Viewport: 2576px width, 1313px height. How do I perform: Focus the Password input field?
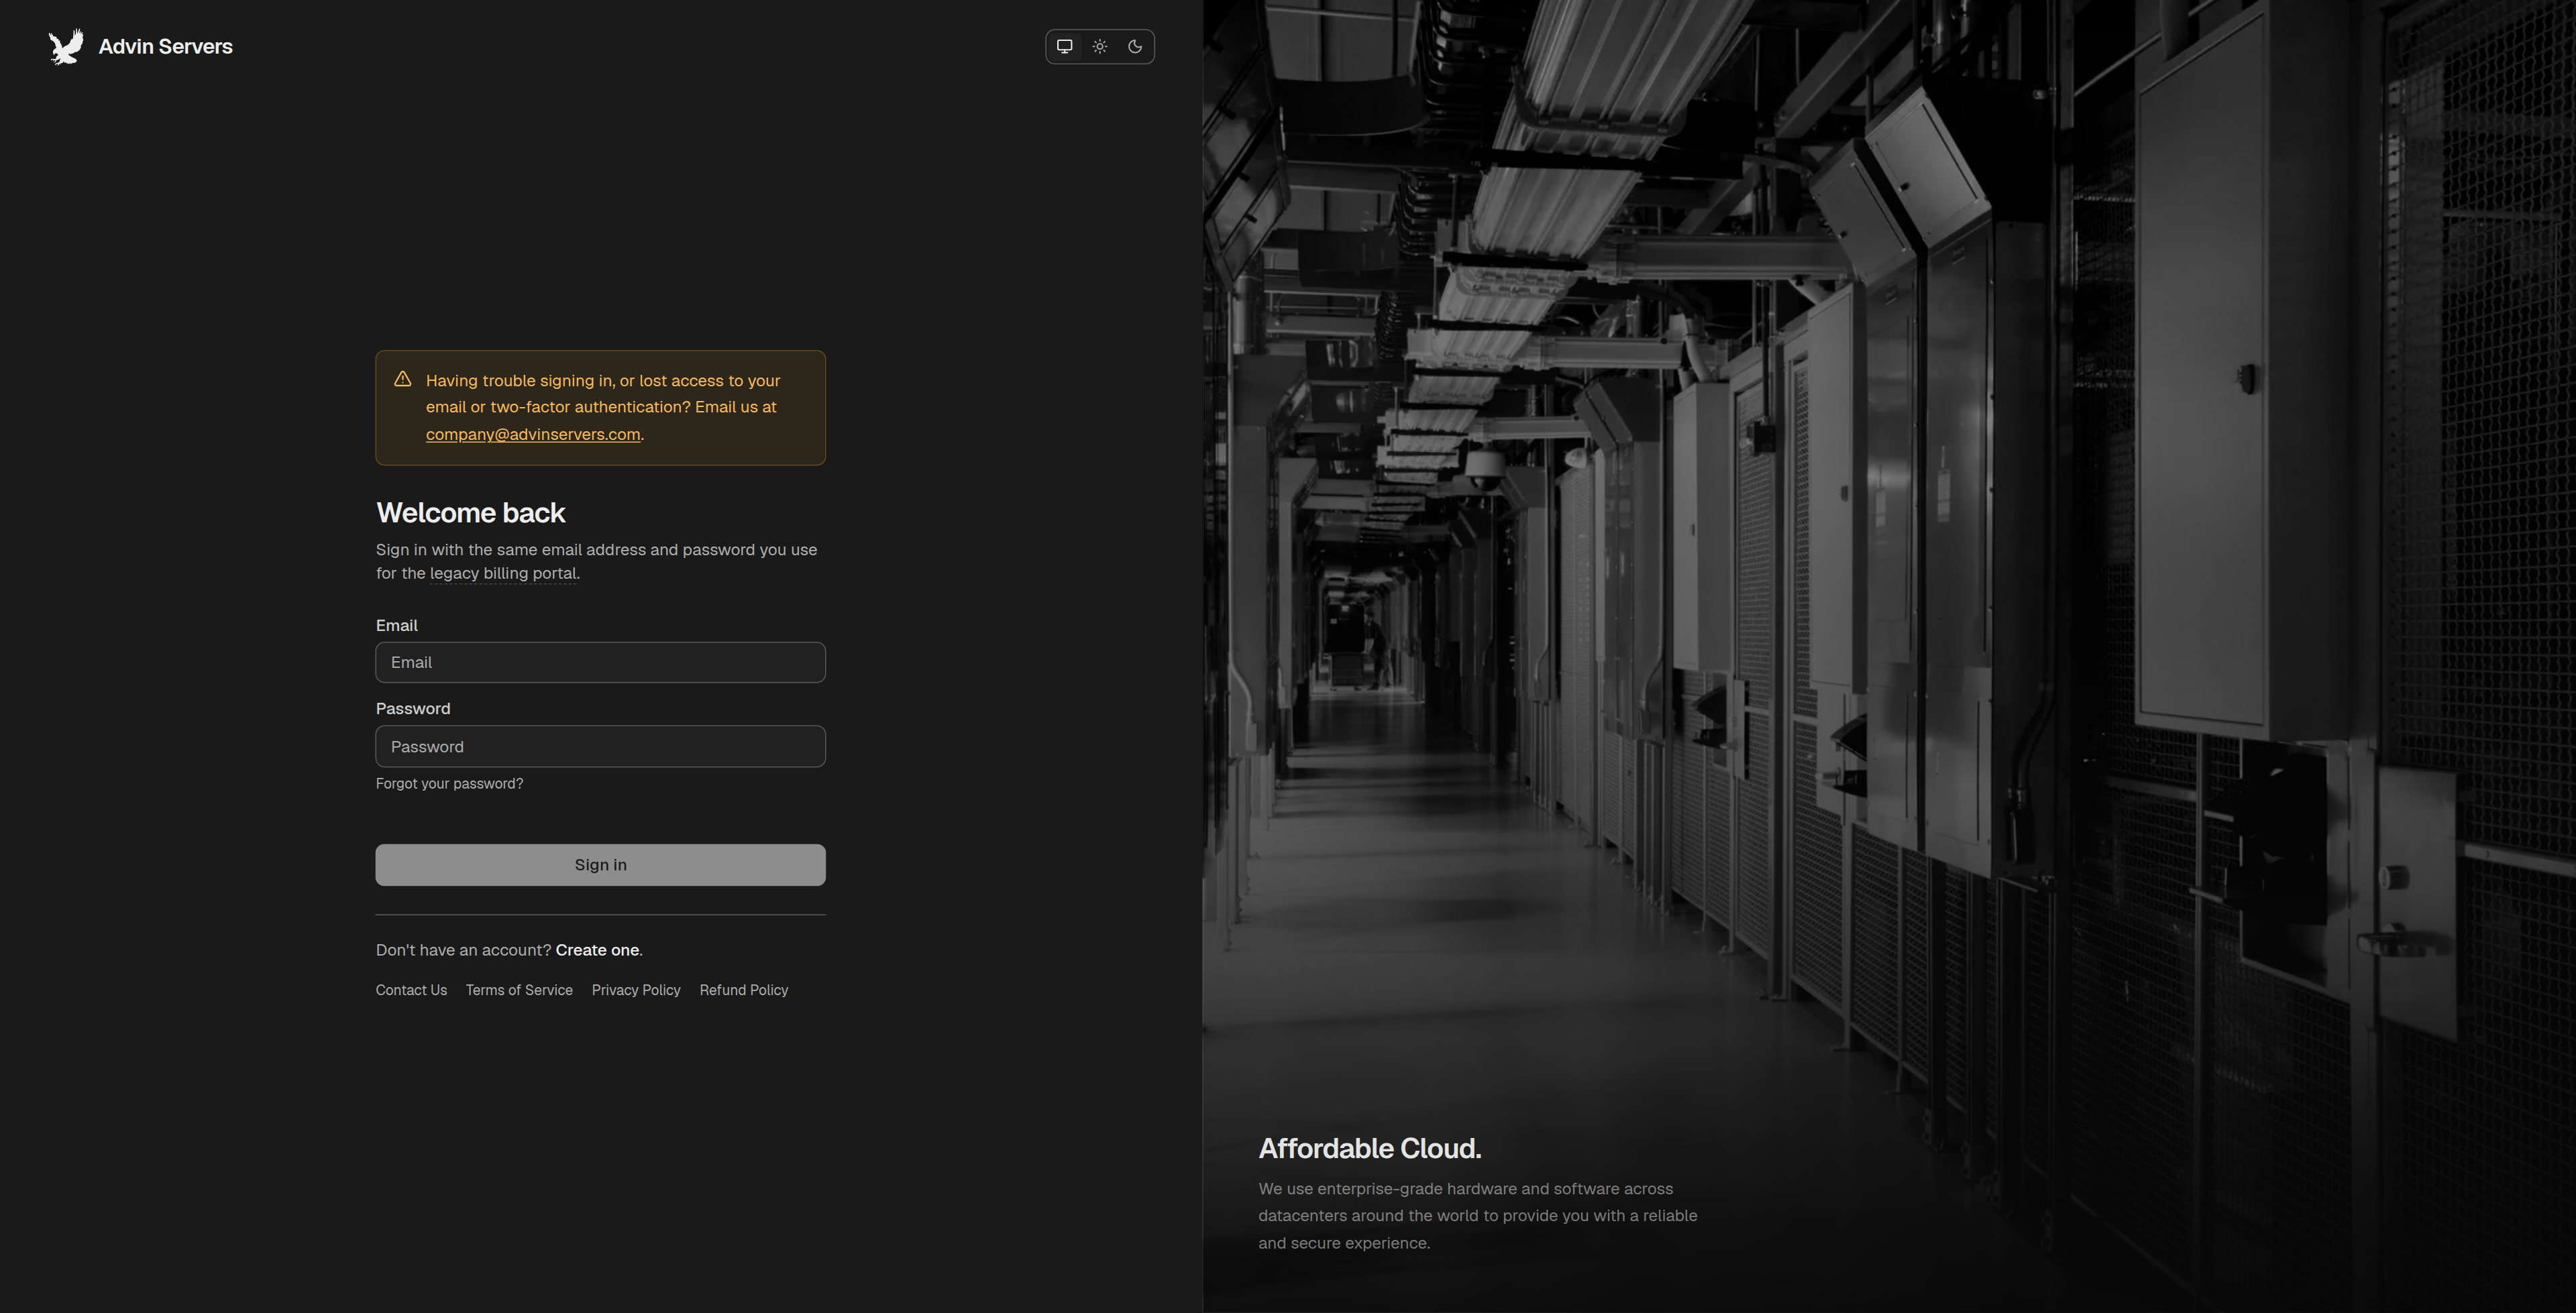[x=600, y=746]
